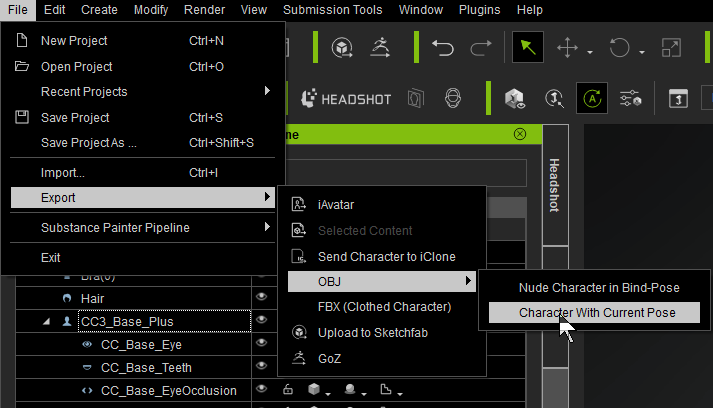
Task: Select CC_Base_EyeOcclusion in scene tree
Action: [133, 390]
